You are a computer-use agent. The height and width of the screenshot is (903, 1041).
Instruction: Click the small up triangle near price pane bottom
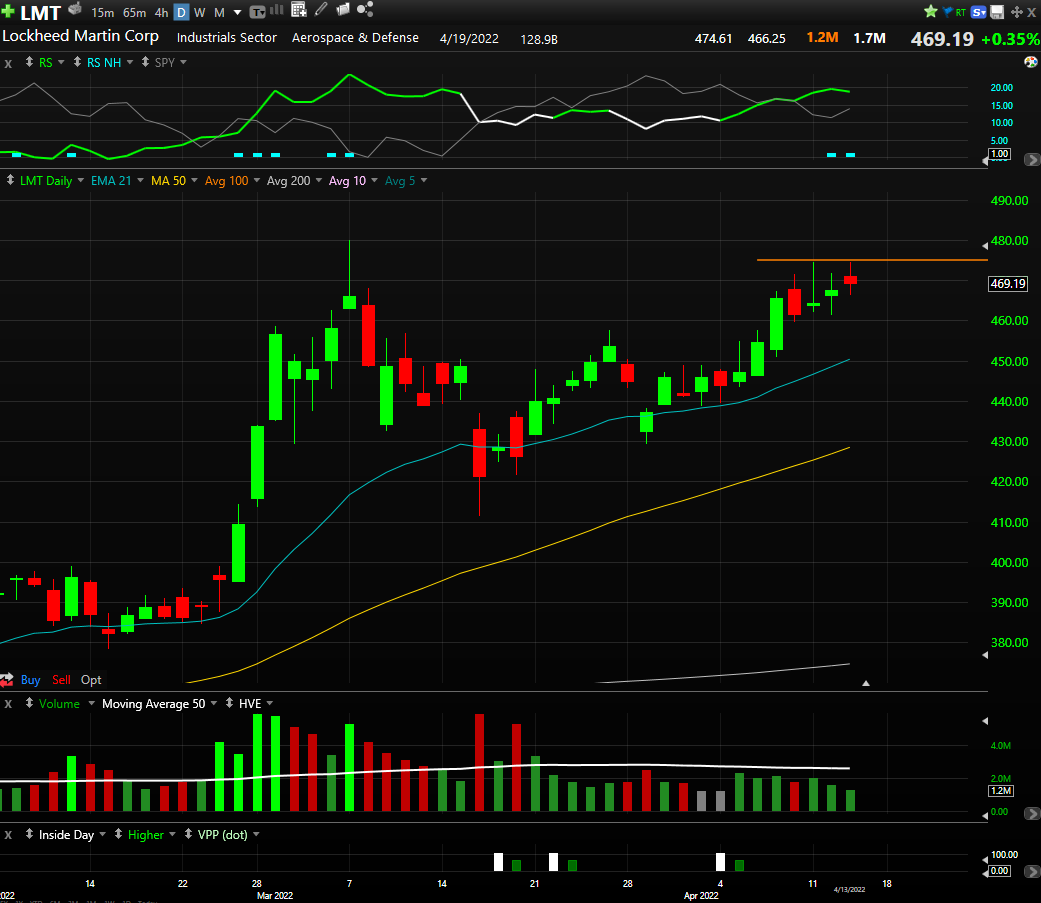(x=866, y=683)
